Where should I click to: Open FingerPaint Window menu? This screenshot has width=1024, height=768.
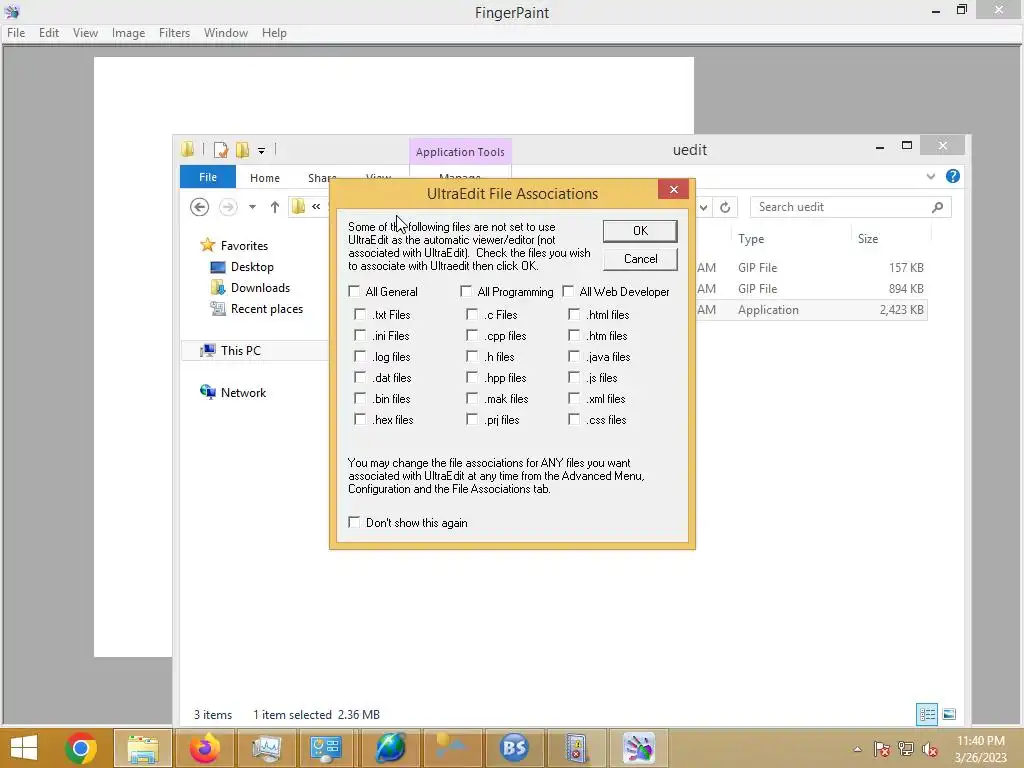(x=225, y=33)
